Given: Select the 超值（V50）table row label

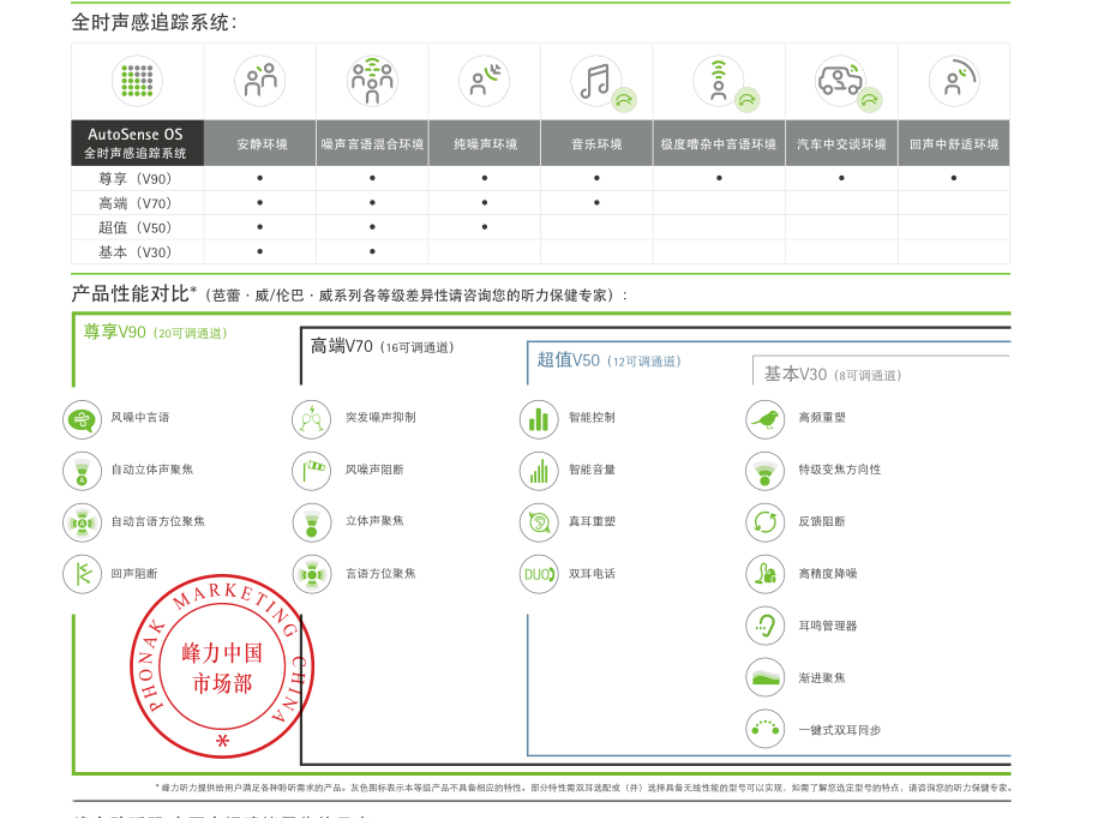Looking at the screenshot, I should point(135,228).
